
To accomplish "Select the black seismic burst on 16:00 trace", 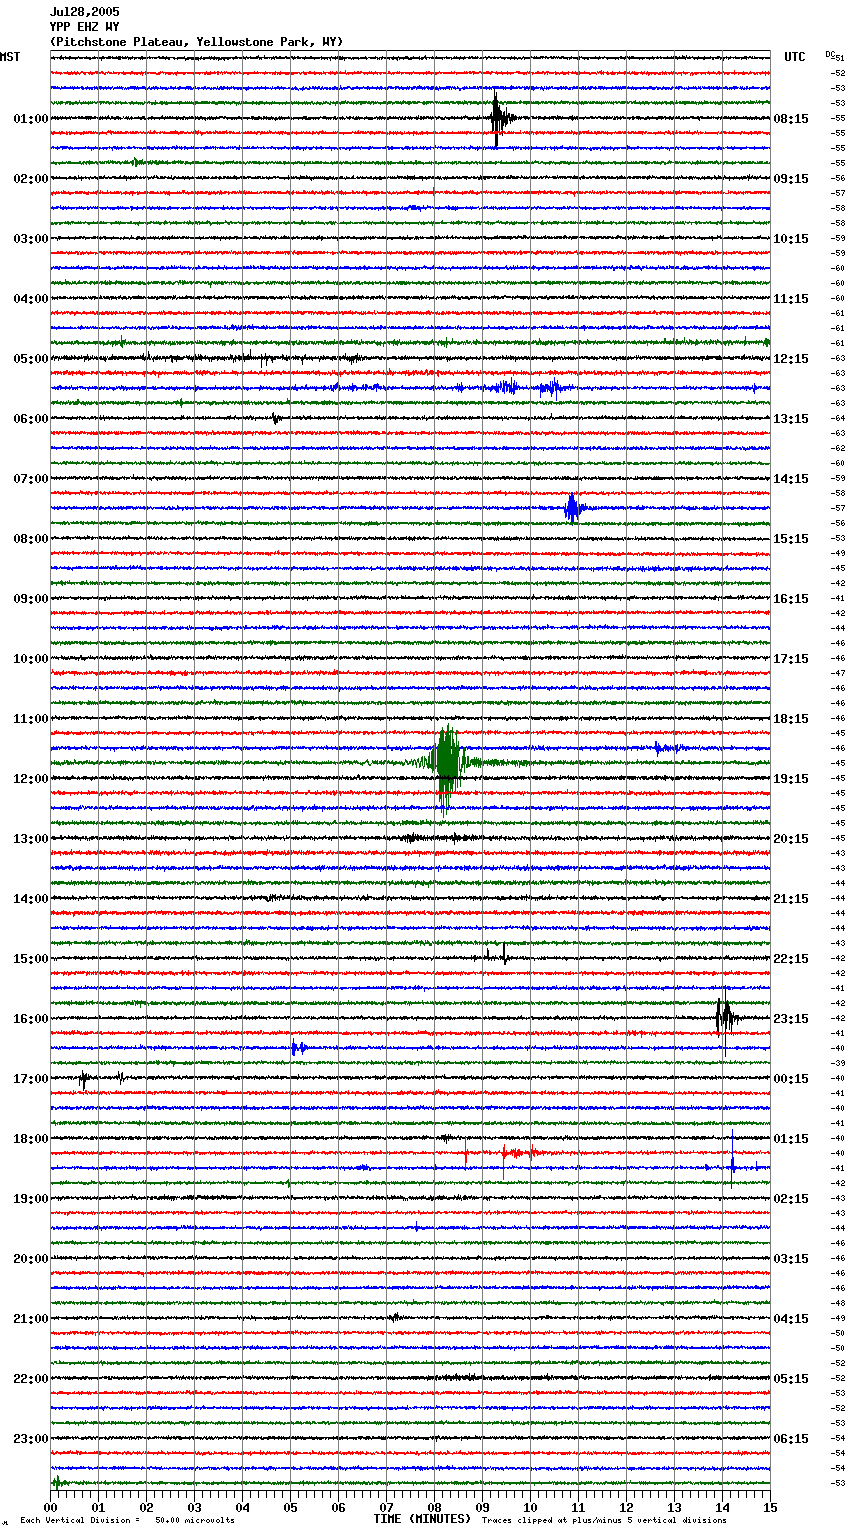I will [726, 1018].
